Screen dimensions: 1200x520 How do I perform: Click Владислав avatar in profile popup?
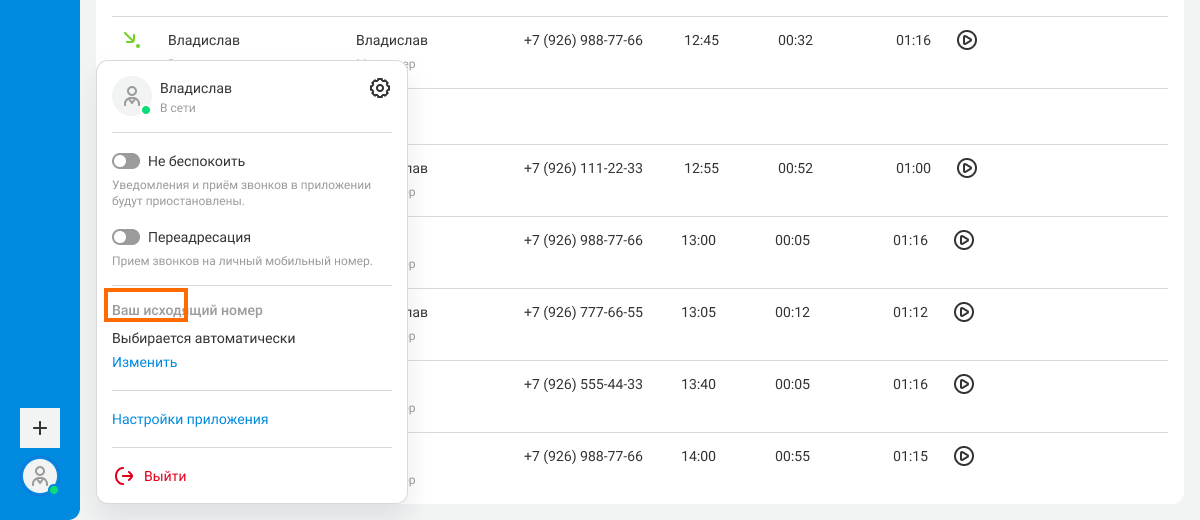point(132,96)
